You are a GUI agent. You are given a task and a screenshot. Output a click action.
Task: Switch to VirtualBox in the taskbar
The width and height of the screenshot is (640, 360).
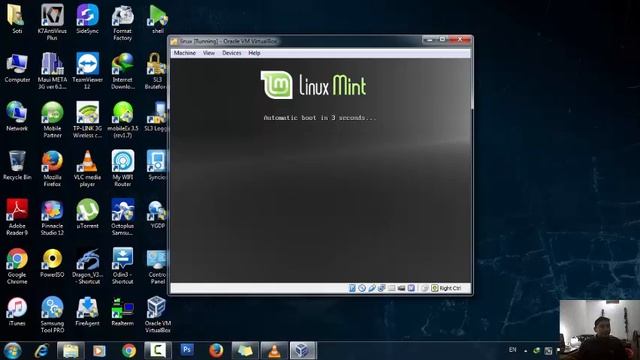coord(303,350)
